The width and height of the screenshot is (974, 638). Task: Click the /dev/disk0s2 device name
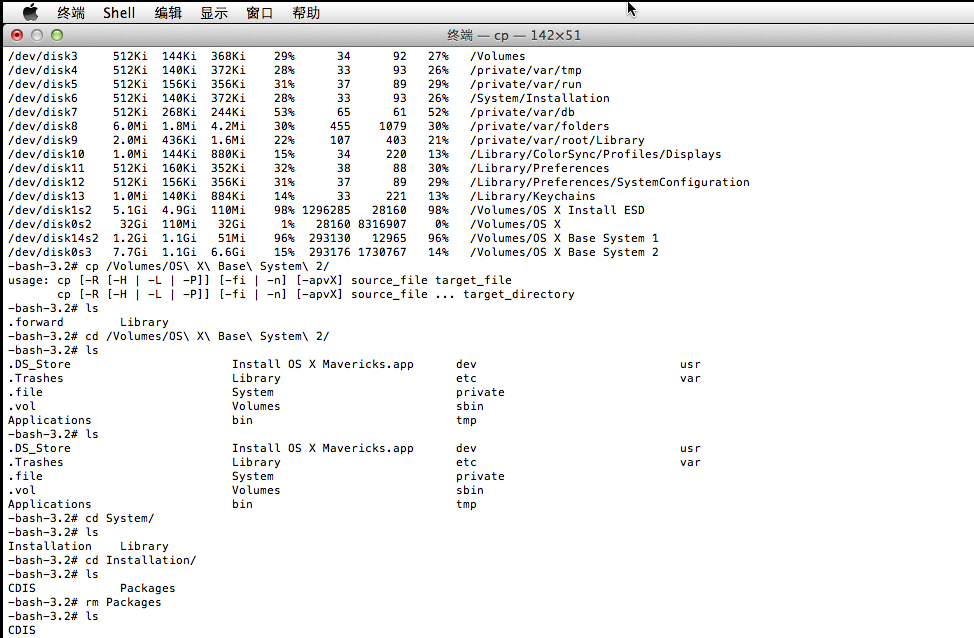tap(50, 224)
